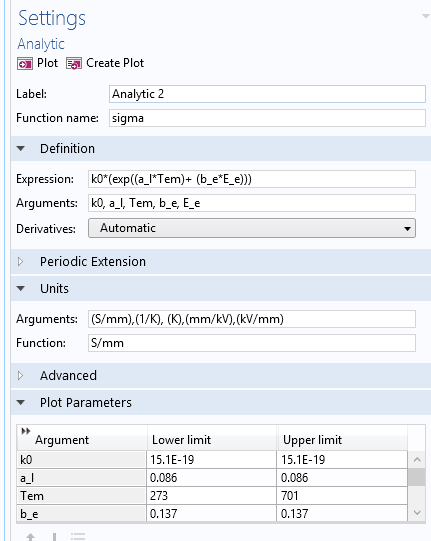The width and height of the screenshot is (431, 541).
Task: Open the settings panel menu arrow at top right
Action: point(426,16)
